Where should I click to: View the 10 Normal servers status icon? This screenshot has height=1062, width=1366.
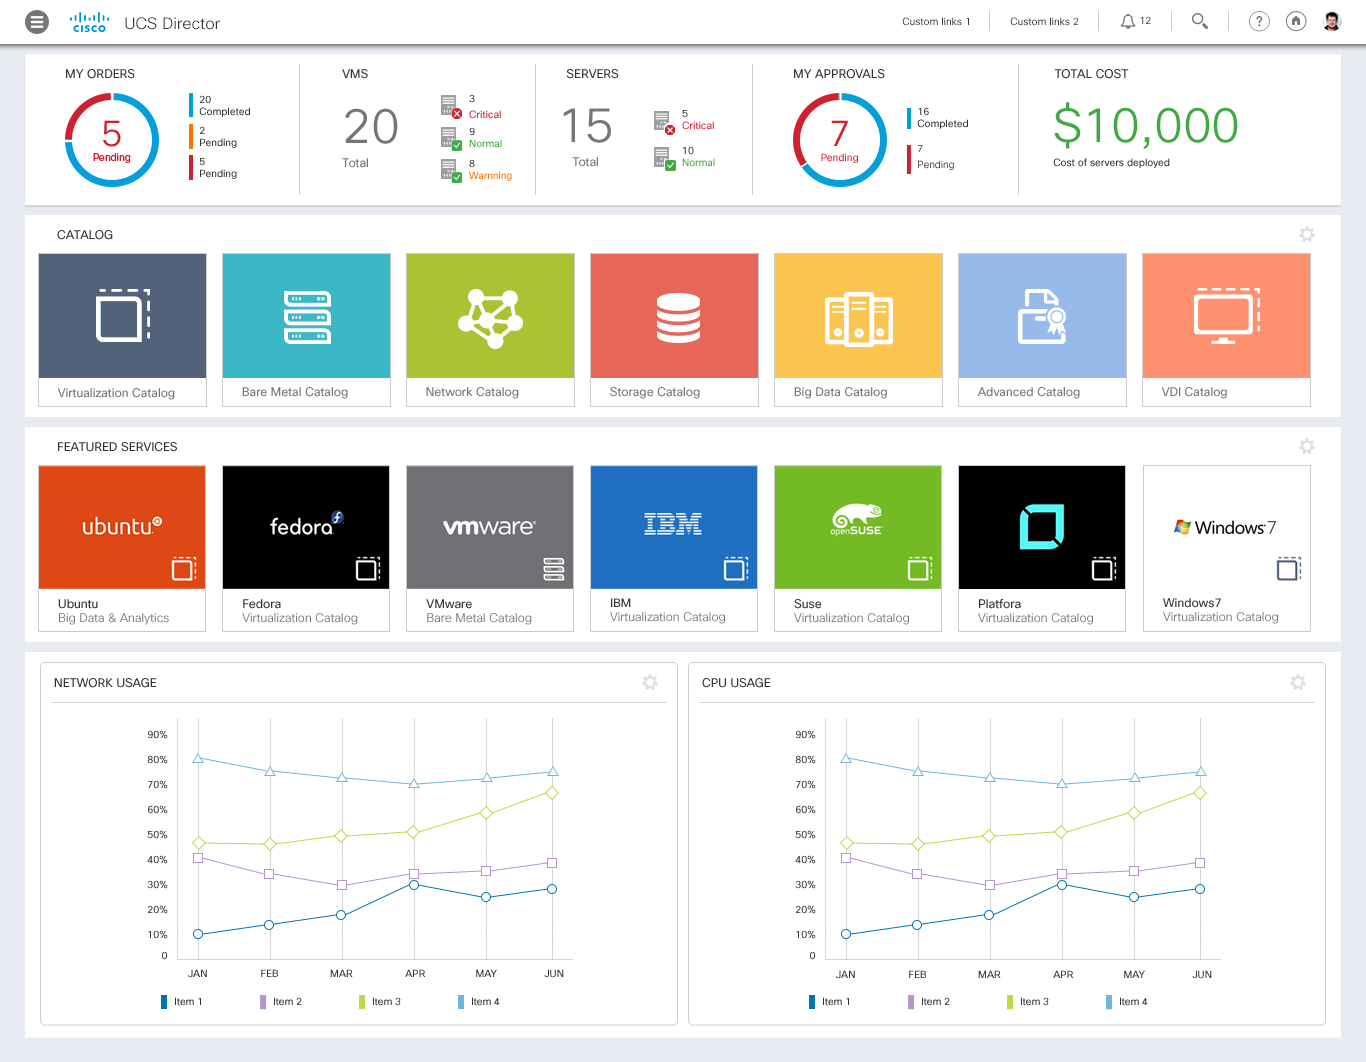[x=664, y=158]
